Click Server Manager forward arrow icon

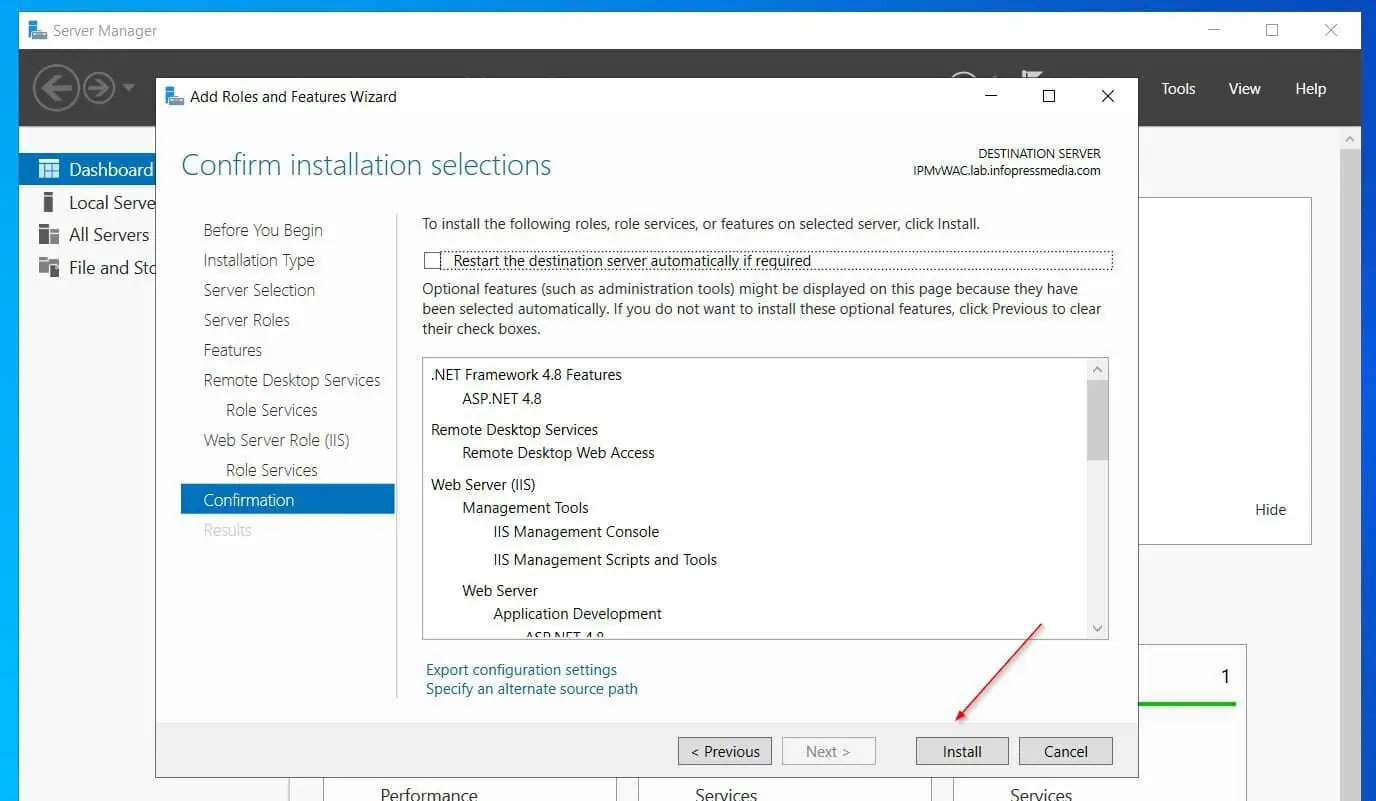pos(98,88)
